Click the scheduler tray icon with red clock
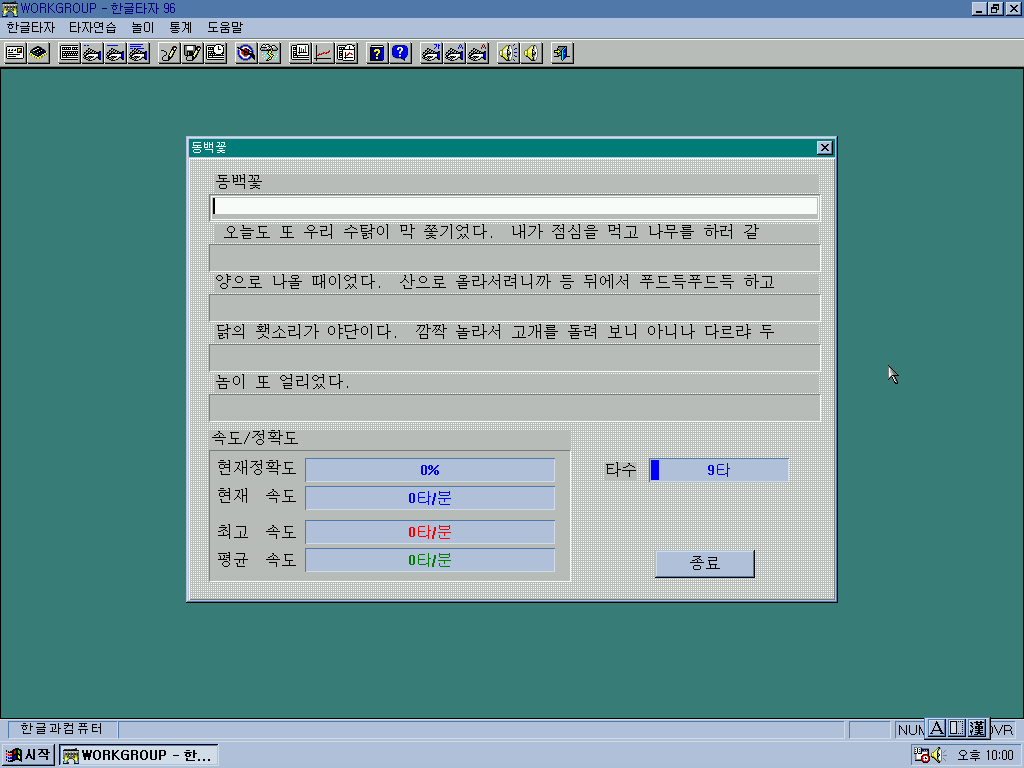The width and height of the screenshot is (1024, 768). (x=921, y=755)
